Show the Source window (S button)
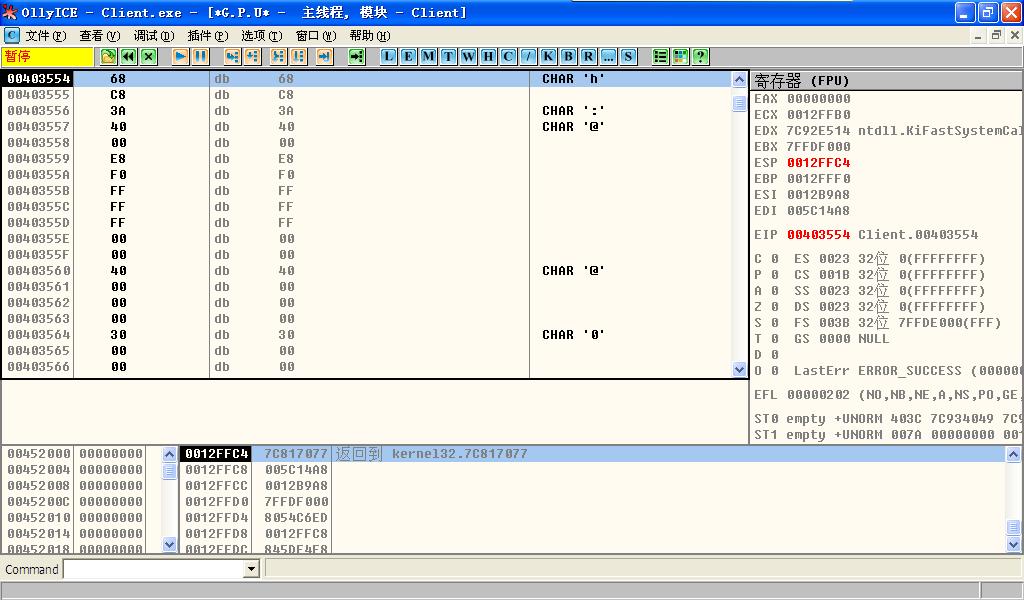Viewport: 1024px width, 600px height. coord(629,56)
